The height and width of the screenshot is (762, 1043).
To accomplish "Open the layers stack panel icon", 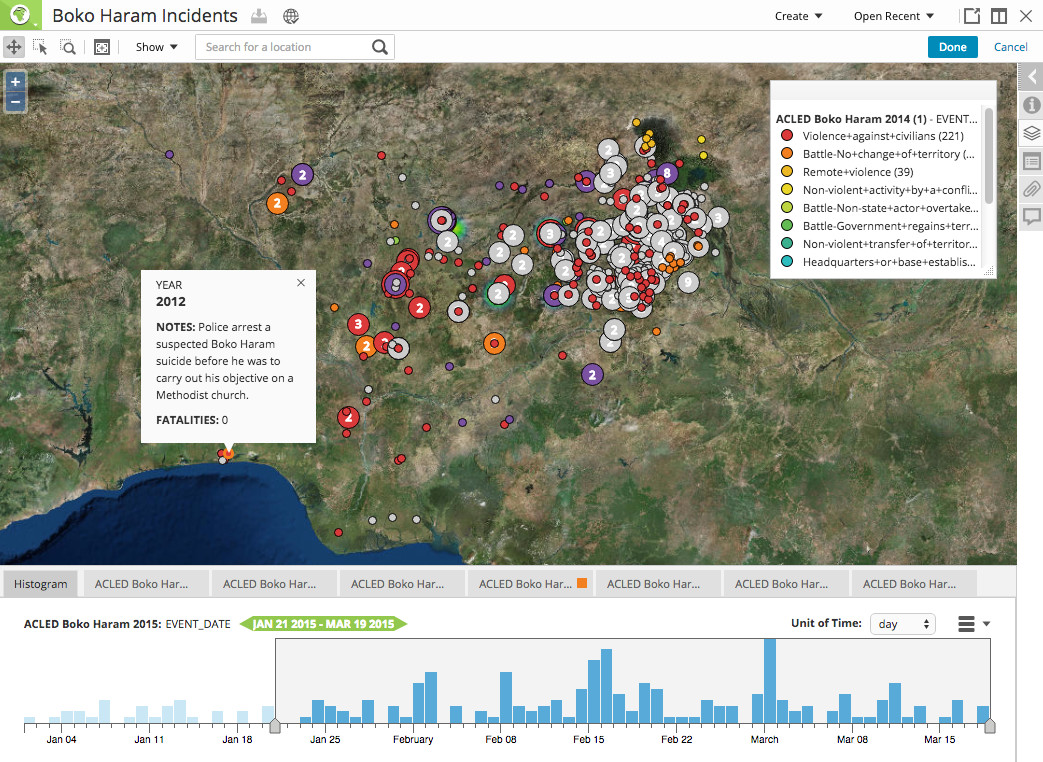I will pos(1031,134).
